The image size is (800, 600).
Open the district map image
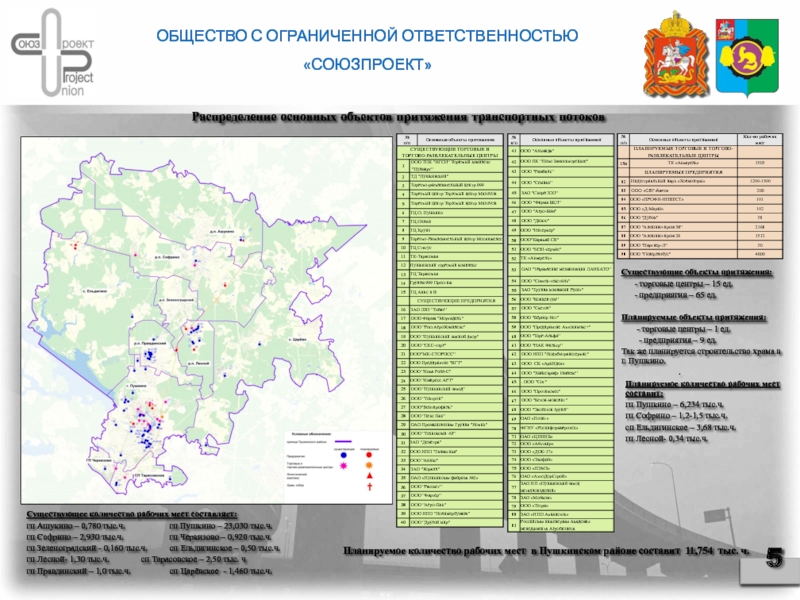(x=207, y=320)
